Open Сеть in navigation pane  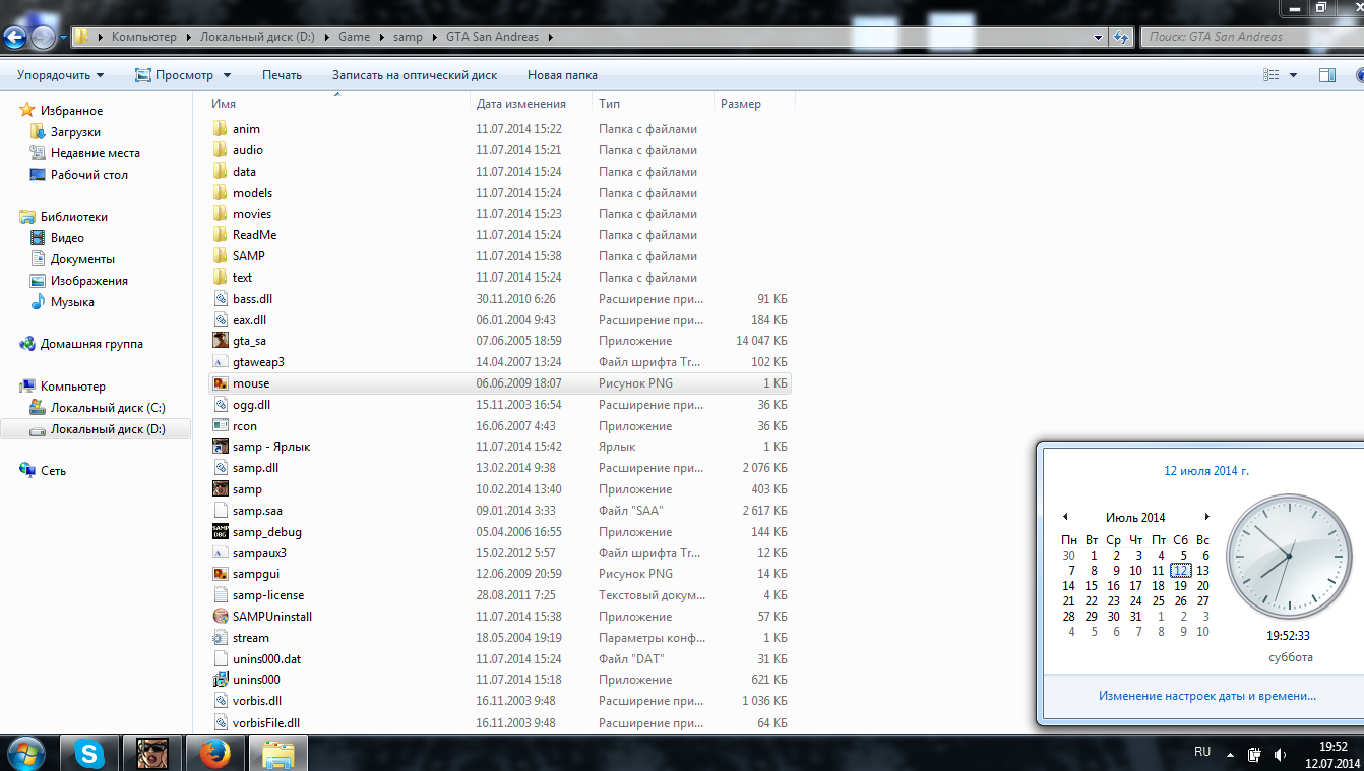pos(53,471)
